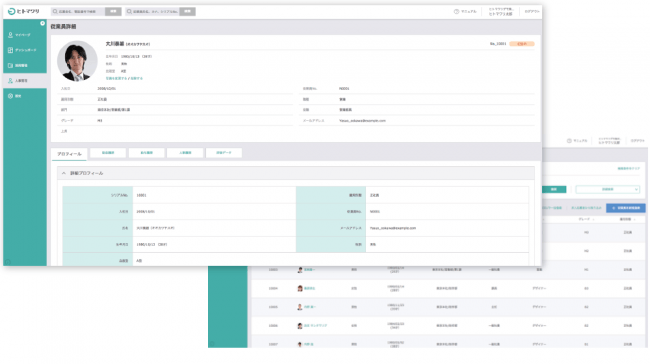Click gray search button of second search box
This screenshot has width=650, height=364.
click(187, 12)
